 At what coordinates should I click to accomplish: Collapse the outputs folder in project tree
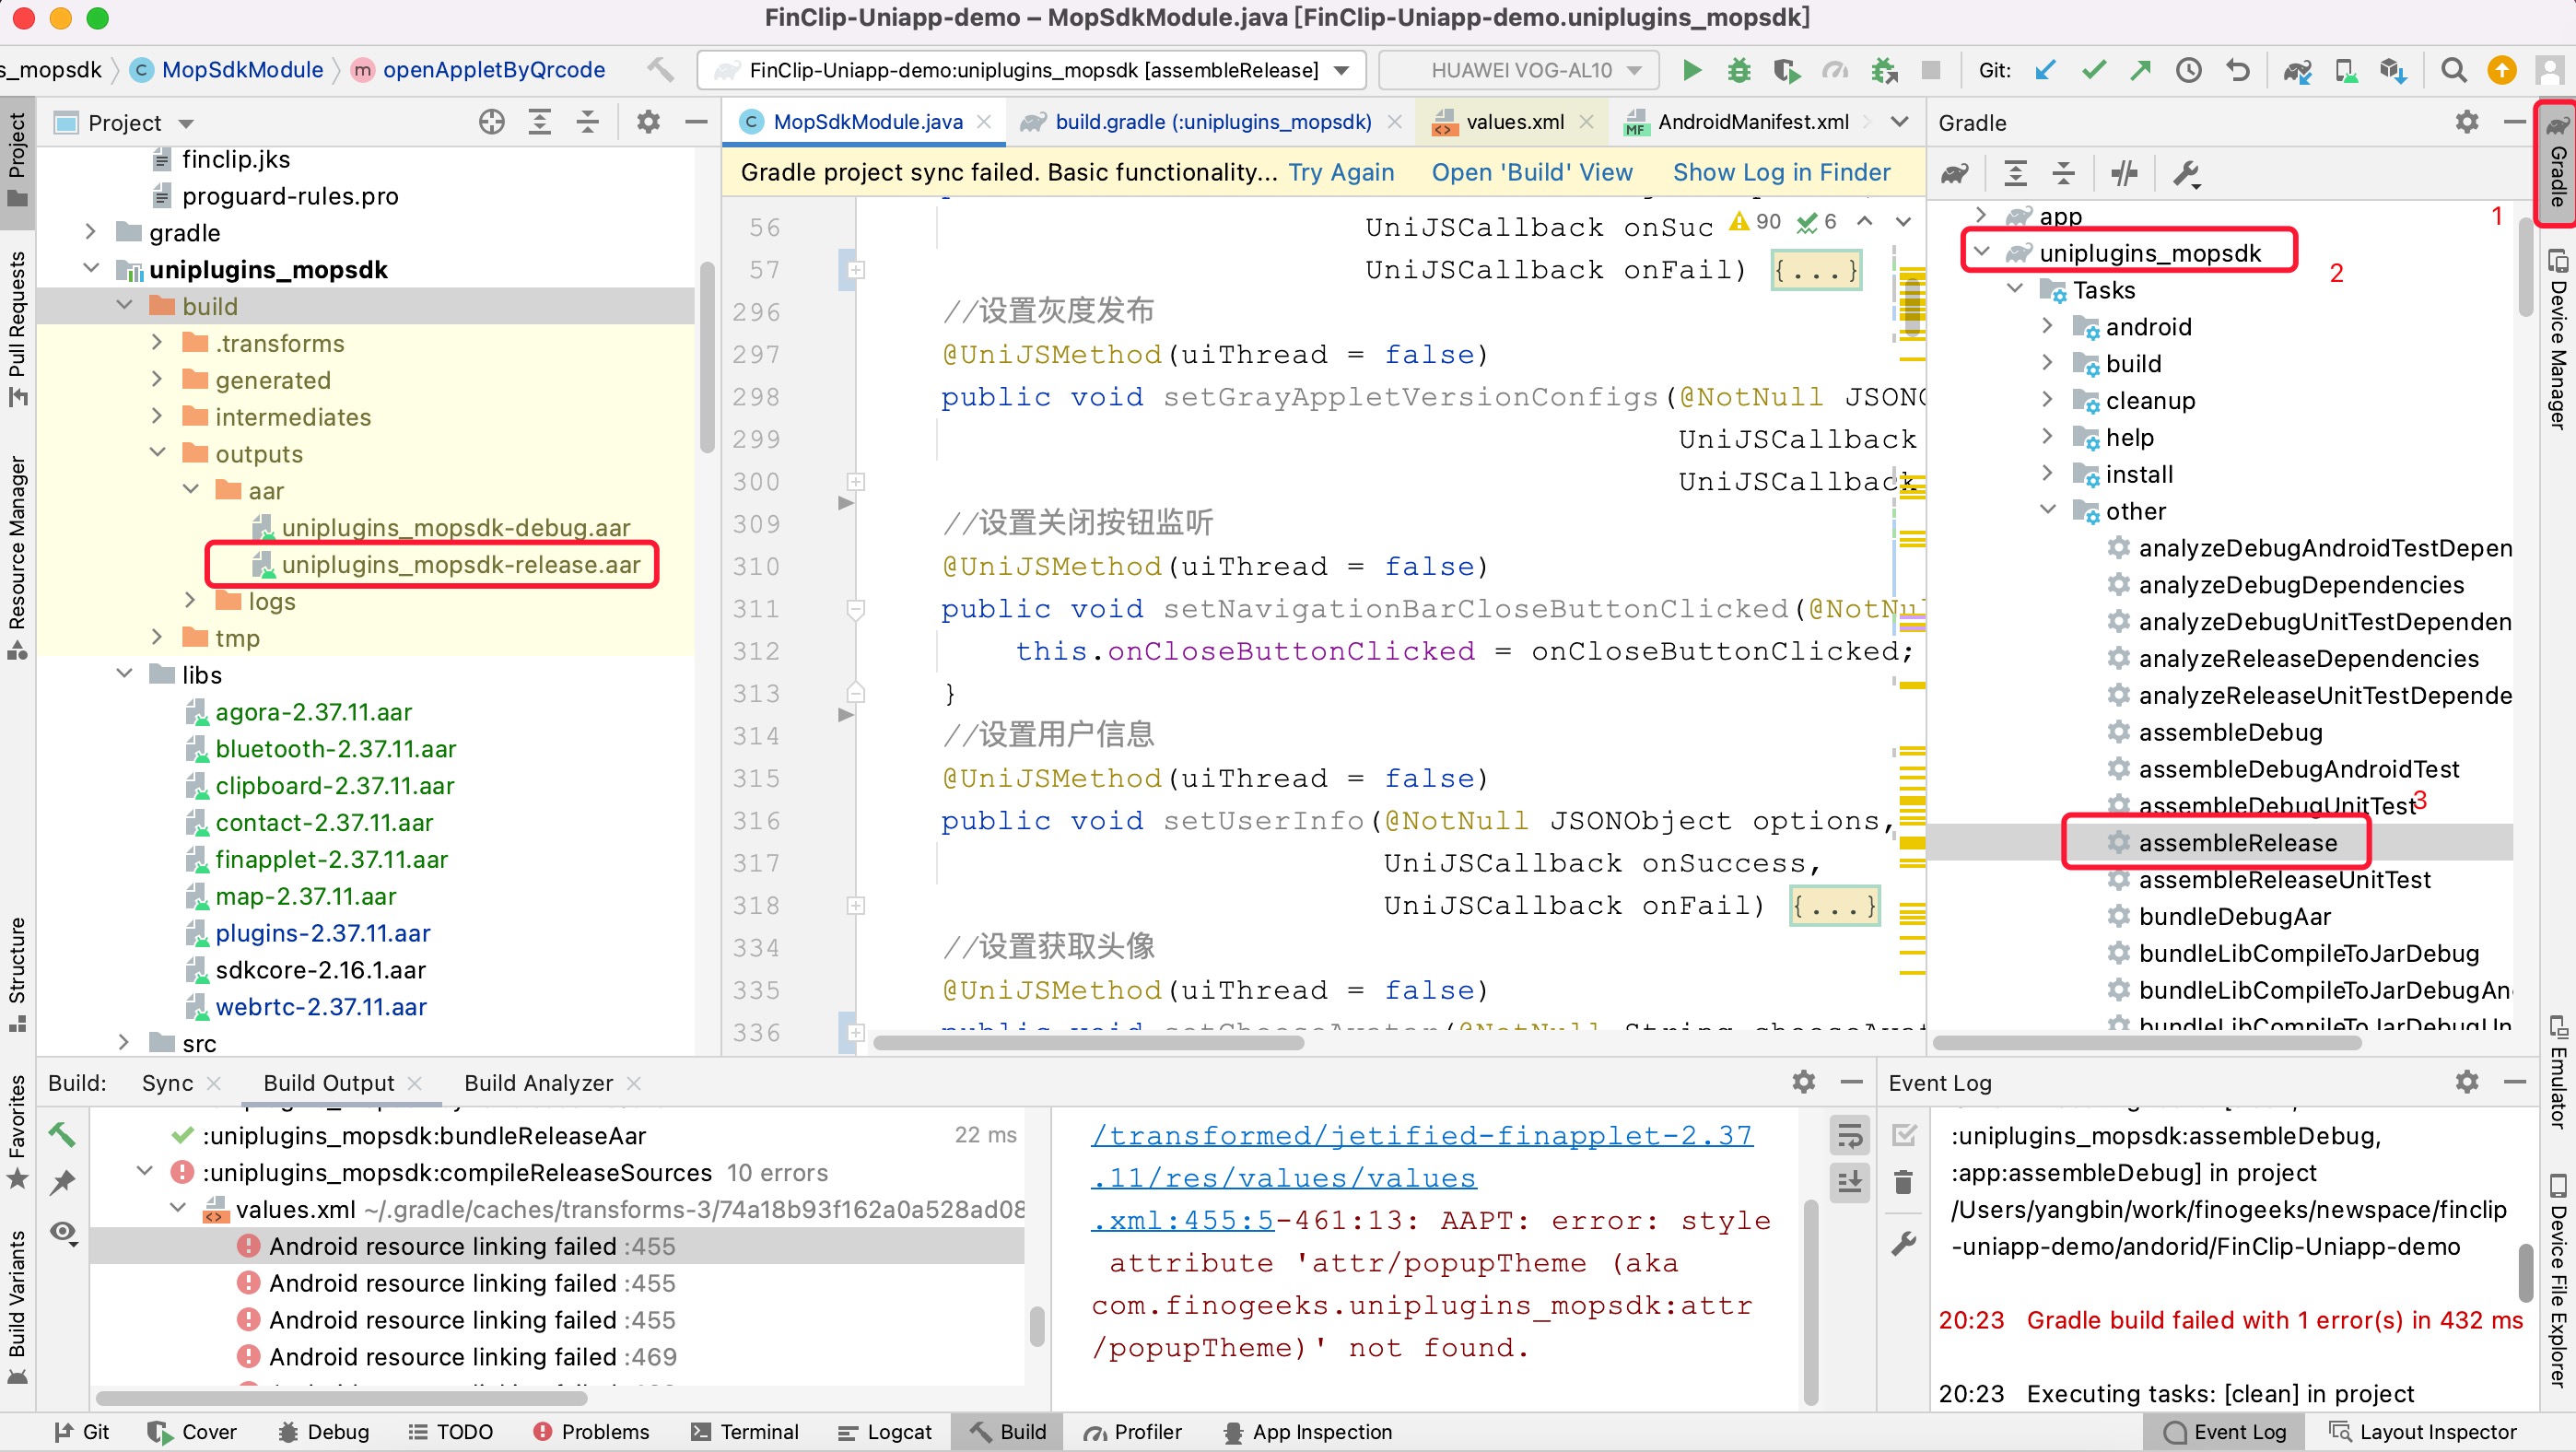pyautogui.click(x=157, y=454)
